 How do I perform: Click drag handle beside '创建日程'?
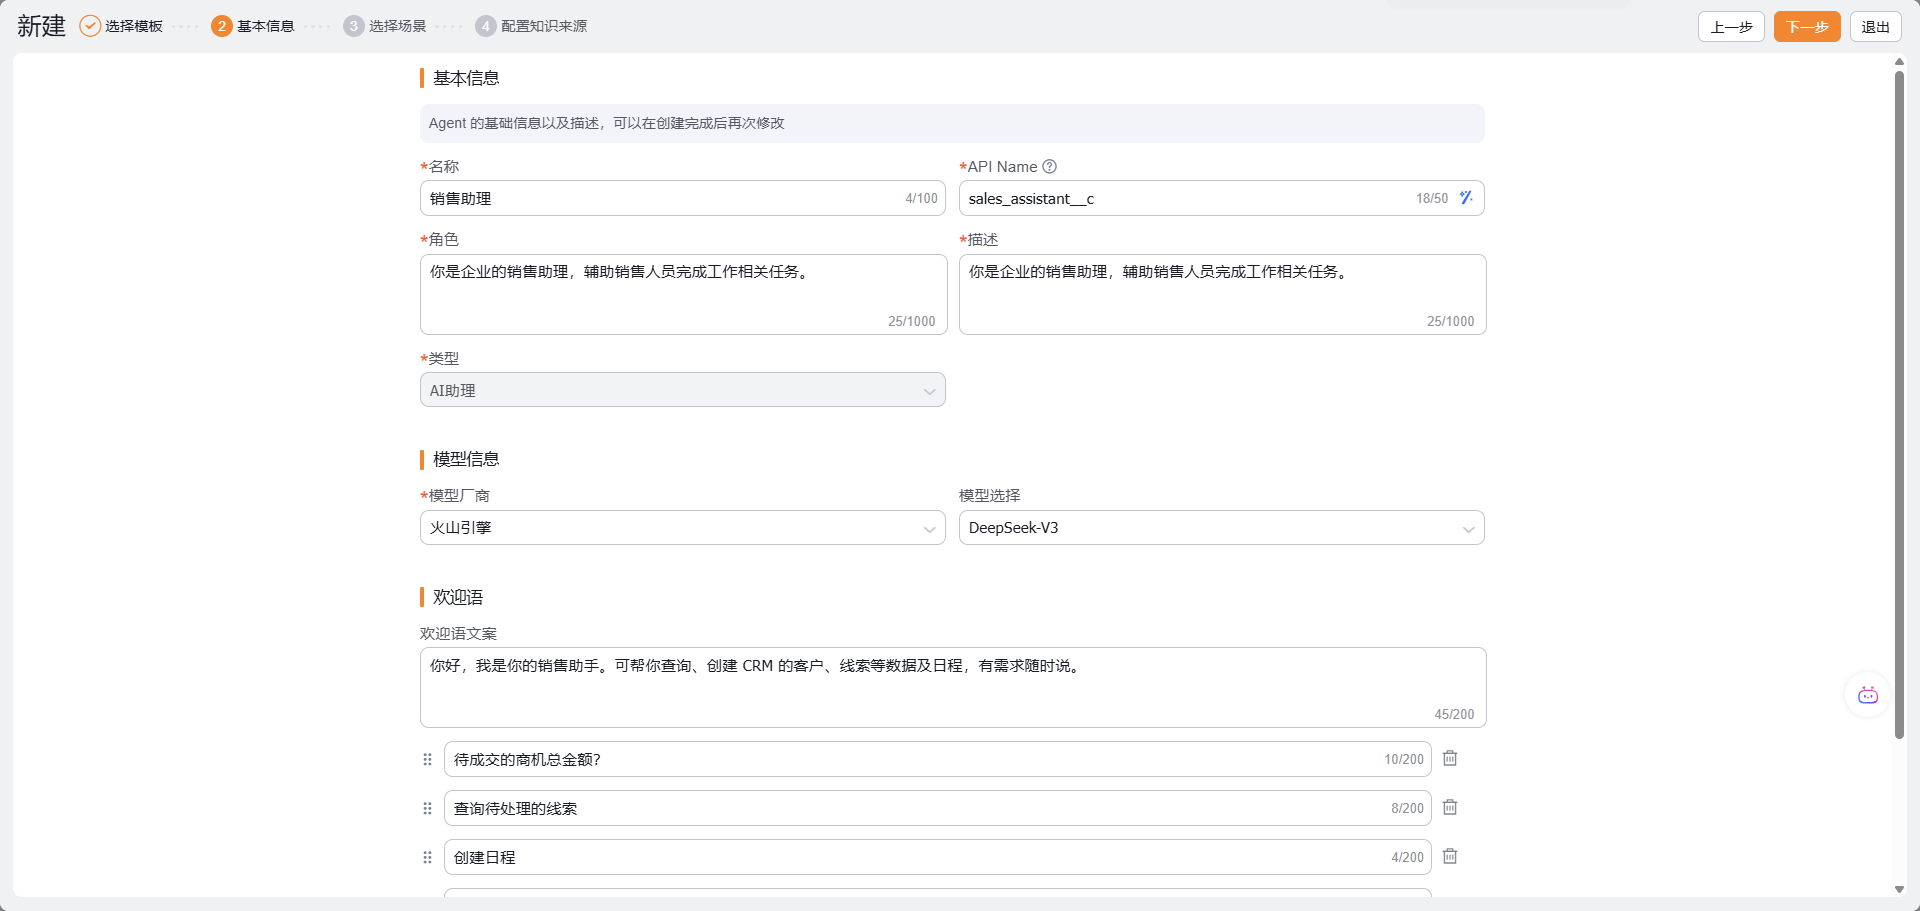(x=427, y=858)
